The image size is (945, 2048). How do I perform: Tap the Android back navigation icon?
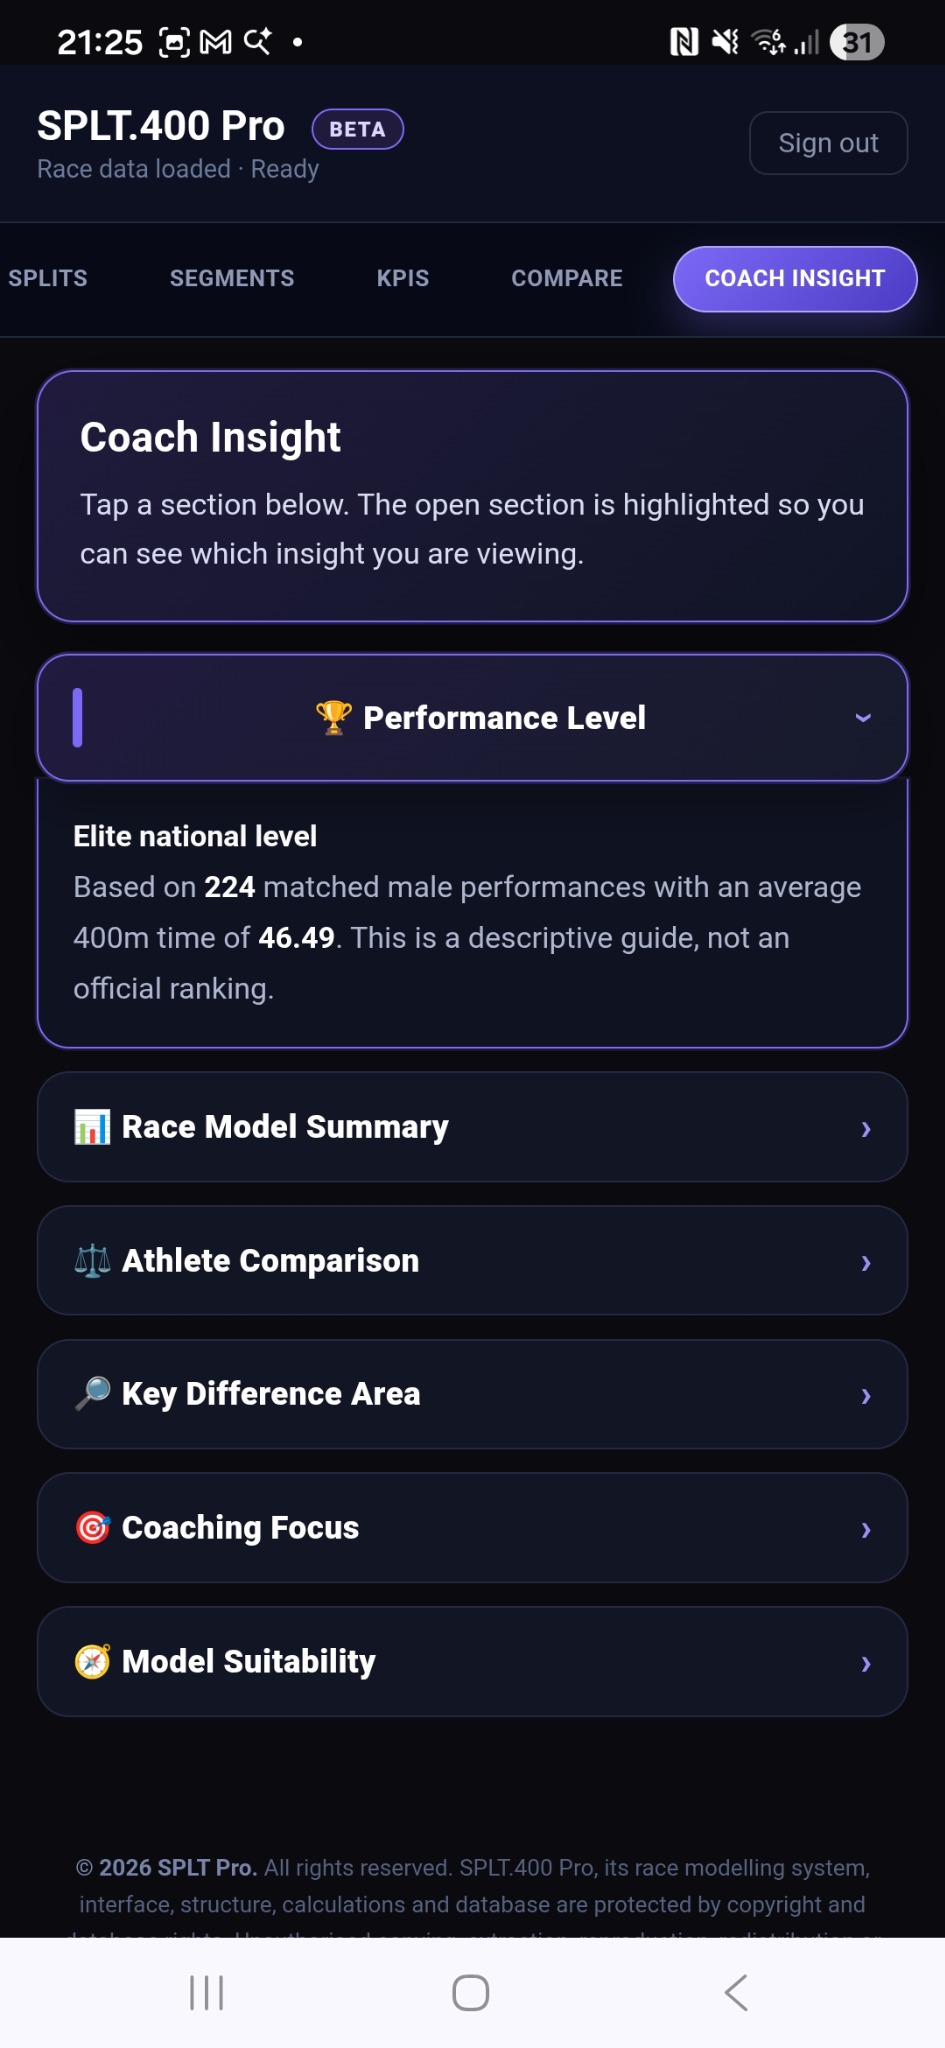736,1992
